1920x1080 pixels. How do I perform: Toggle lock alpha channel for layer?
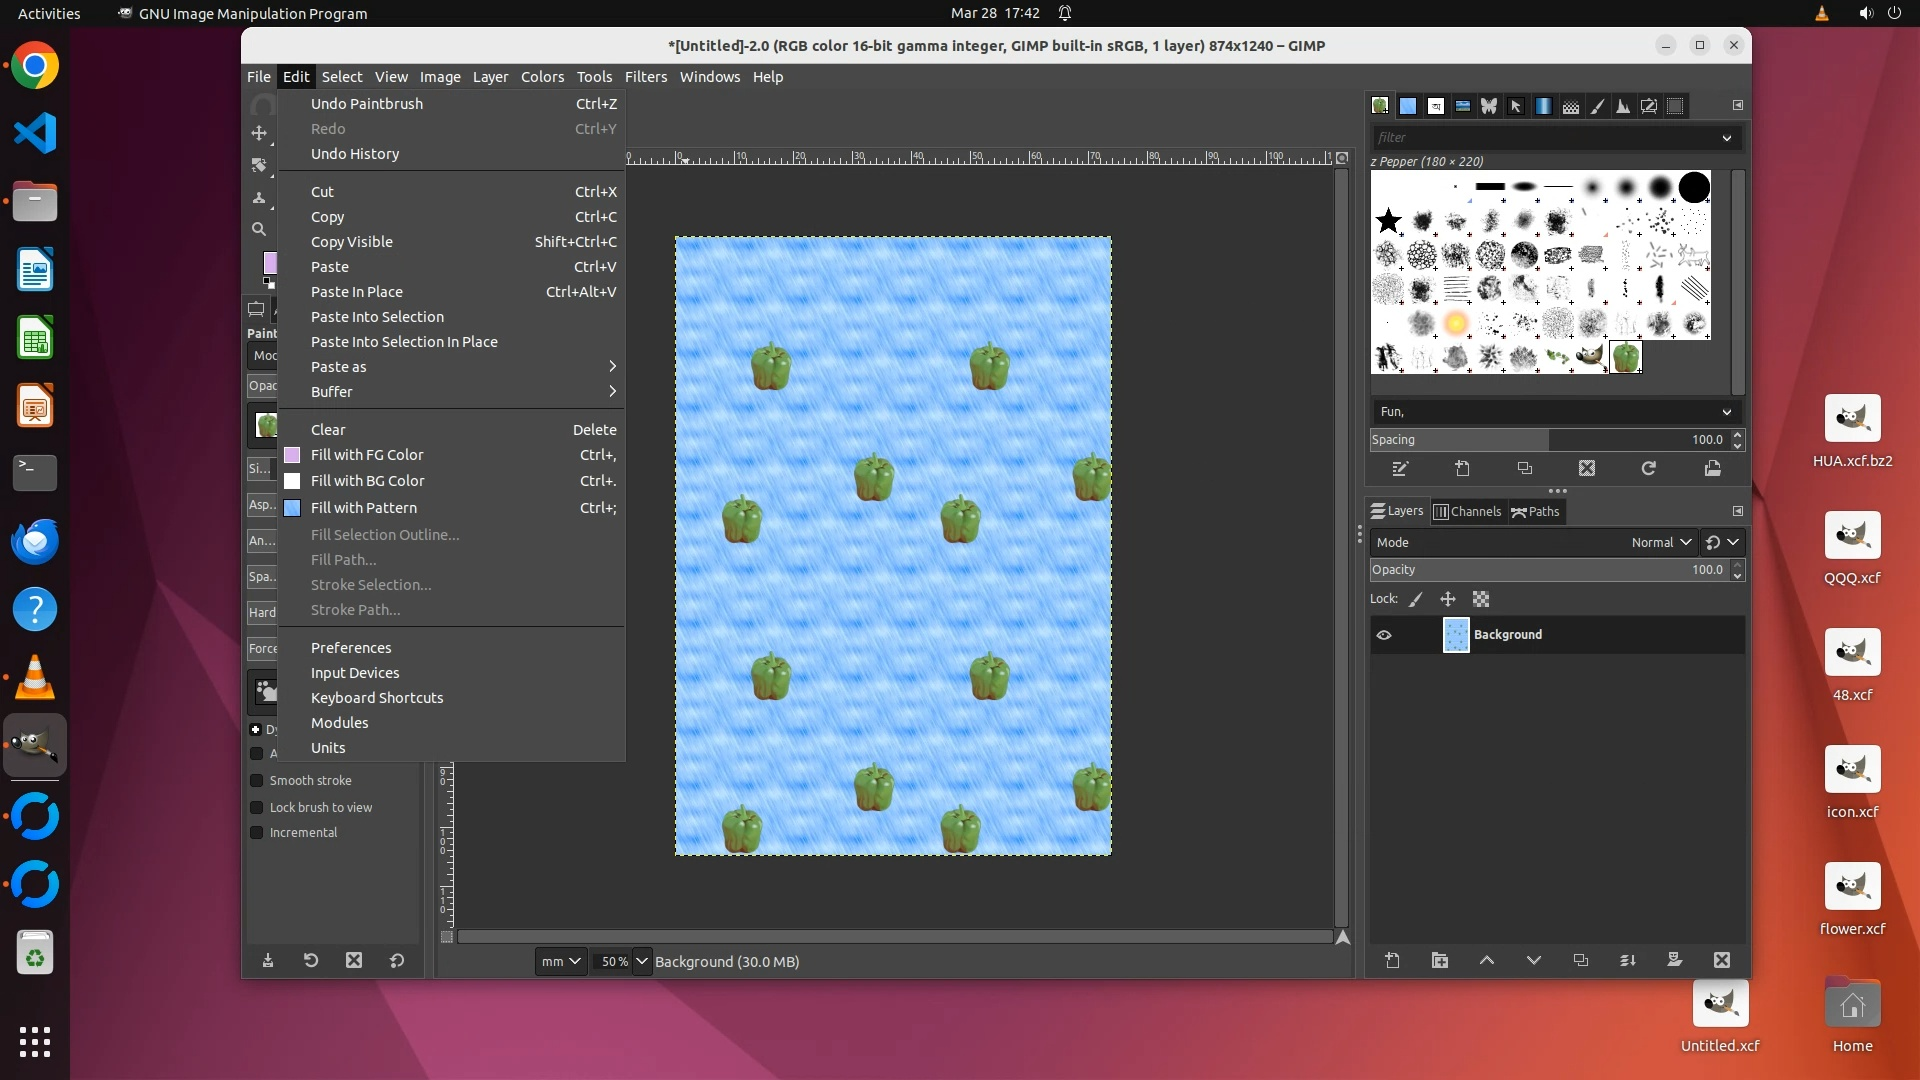point(1481,599)
